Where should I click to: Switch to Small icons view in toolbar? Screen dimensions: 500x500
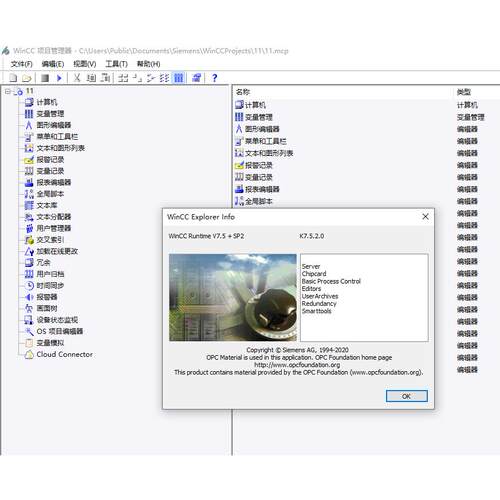coord(137,78)
